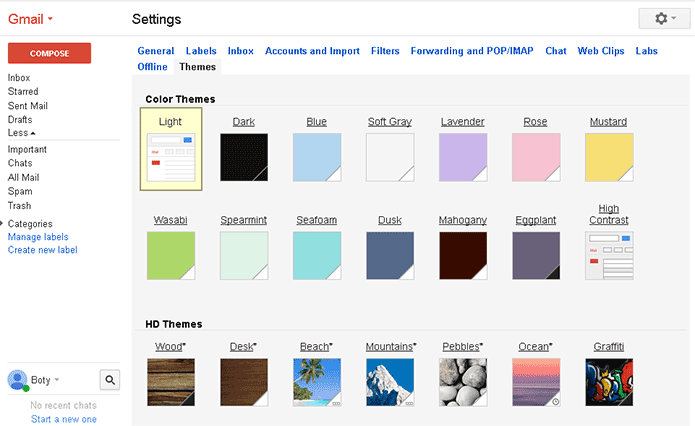Click the Eggplant theme name link
Viewport: 695px width, 426px height.
[x=535, y=220]
